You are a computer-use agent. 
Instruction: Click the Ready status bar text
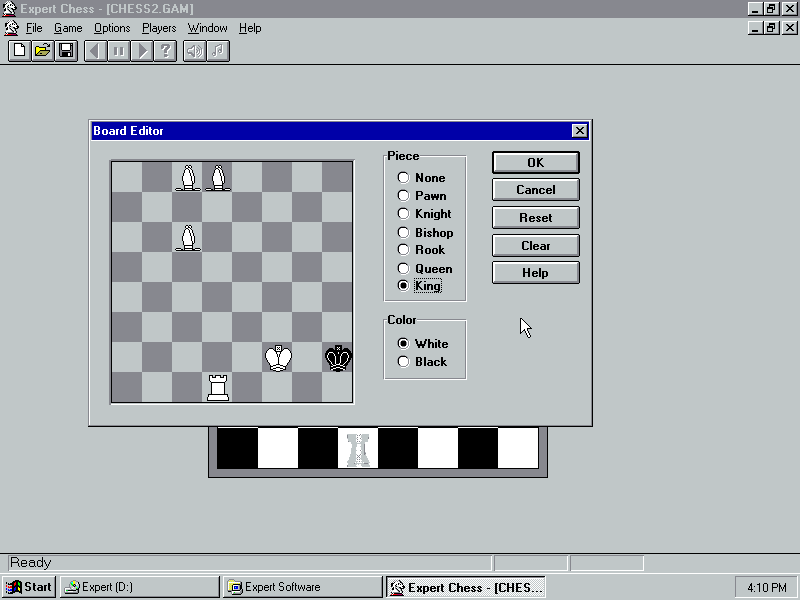click(x=31, y=563)
